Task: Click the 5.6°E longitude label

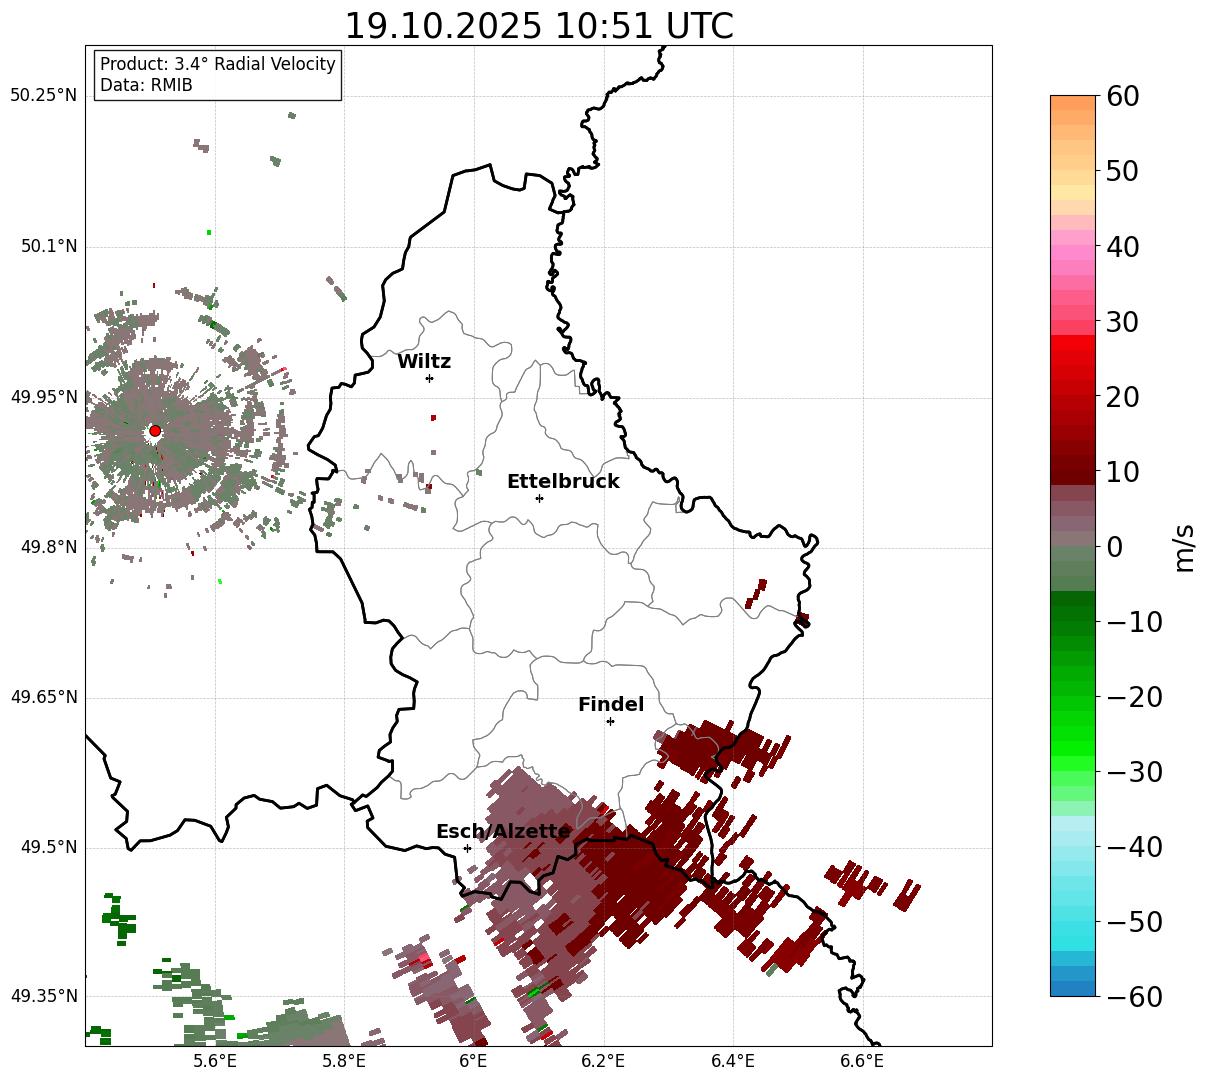Action: [215, 1062]
